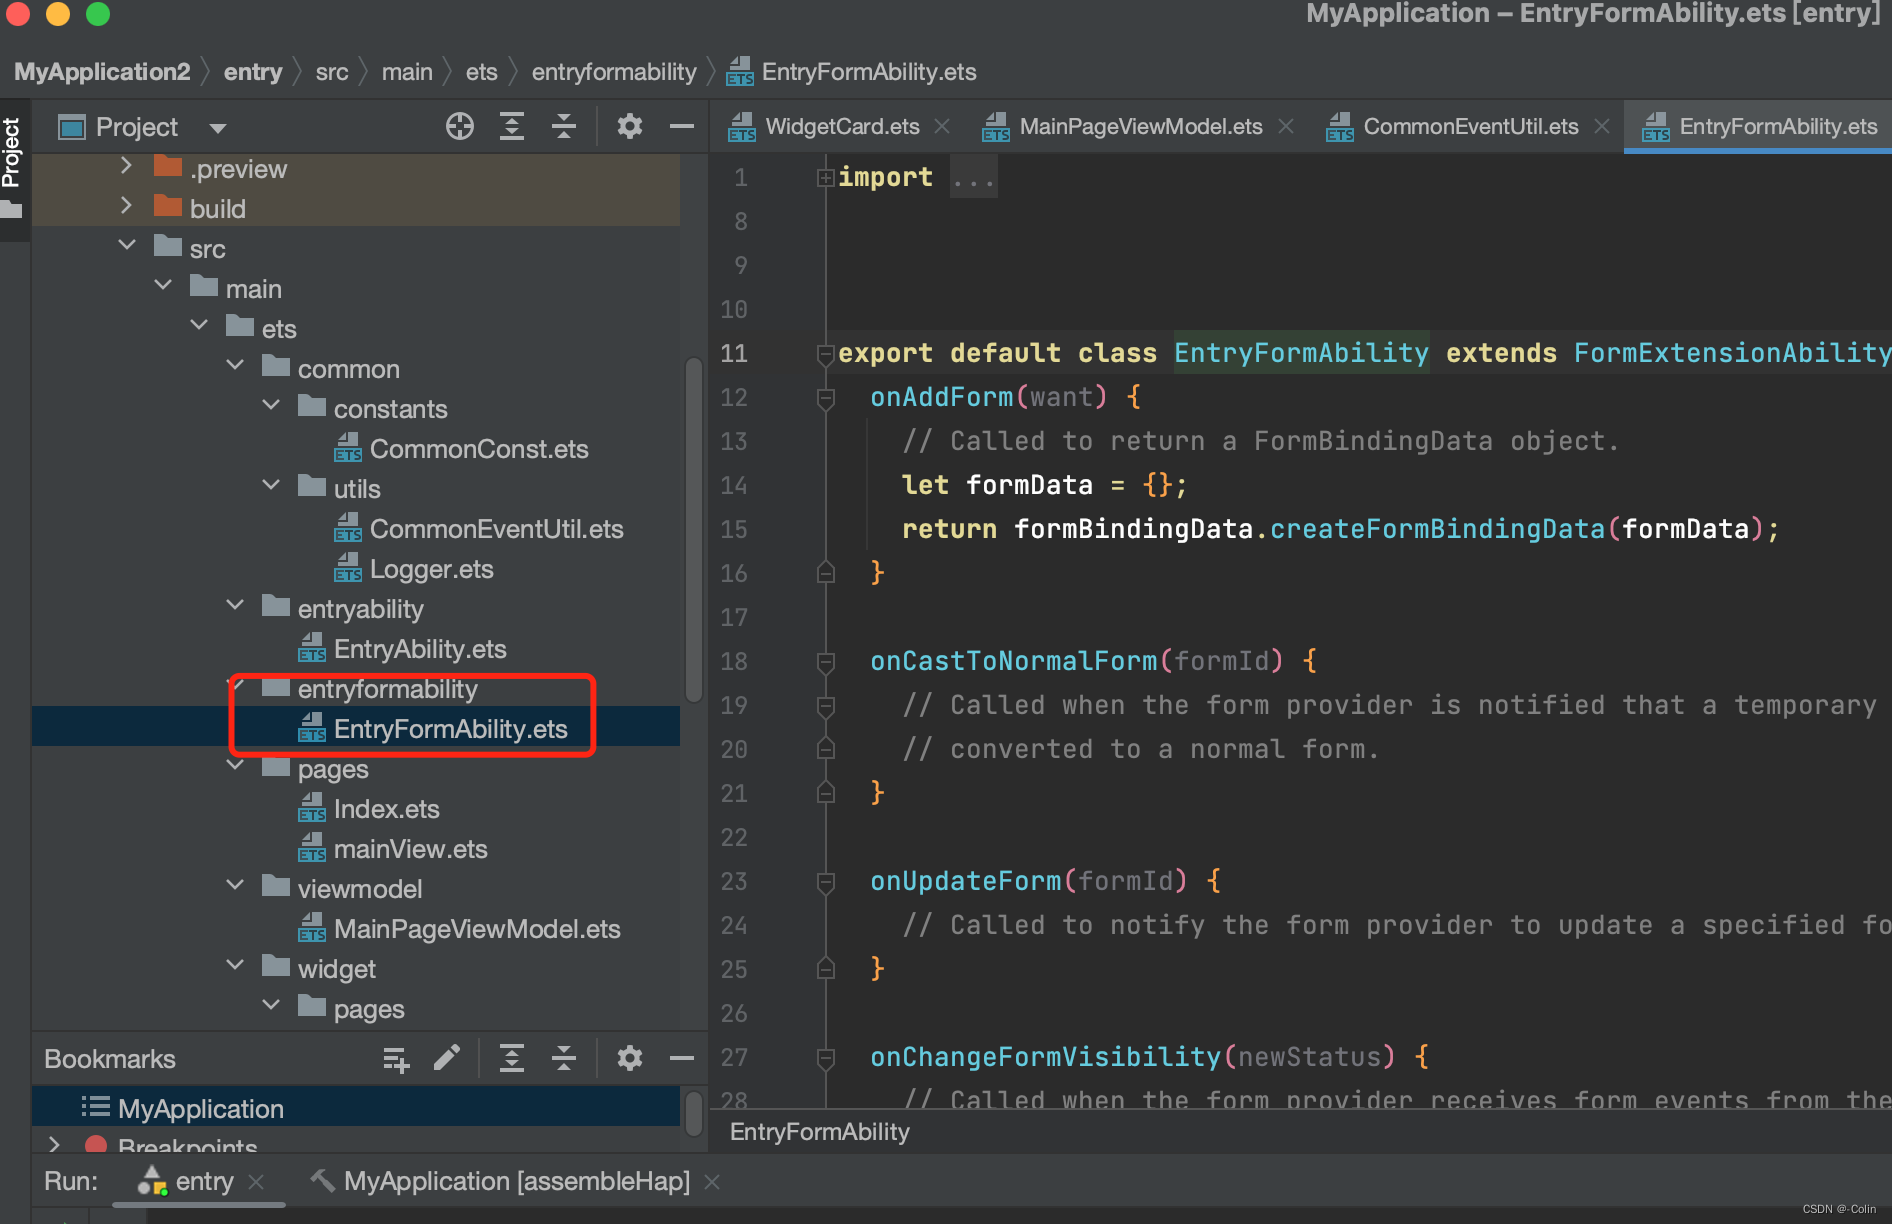This screenshot has width=1892, height=1224.
Task: Close the CommonEventUtil.ets tab
Action: click(x=1601, y=126)
